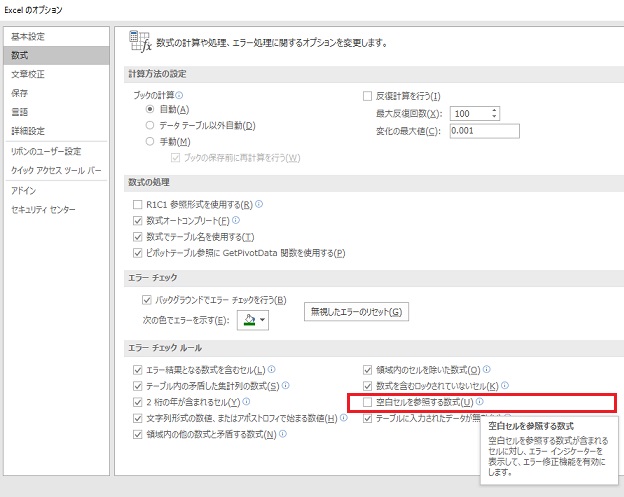Open クイックアクセスツールバー category
Viewport: 624px width, 497px height.
point(56,170)
